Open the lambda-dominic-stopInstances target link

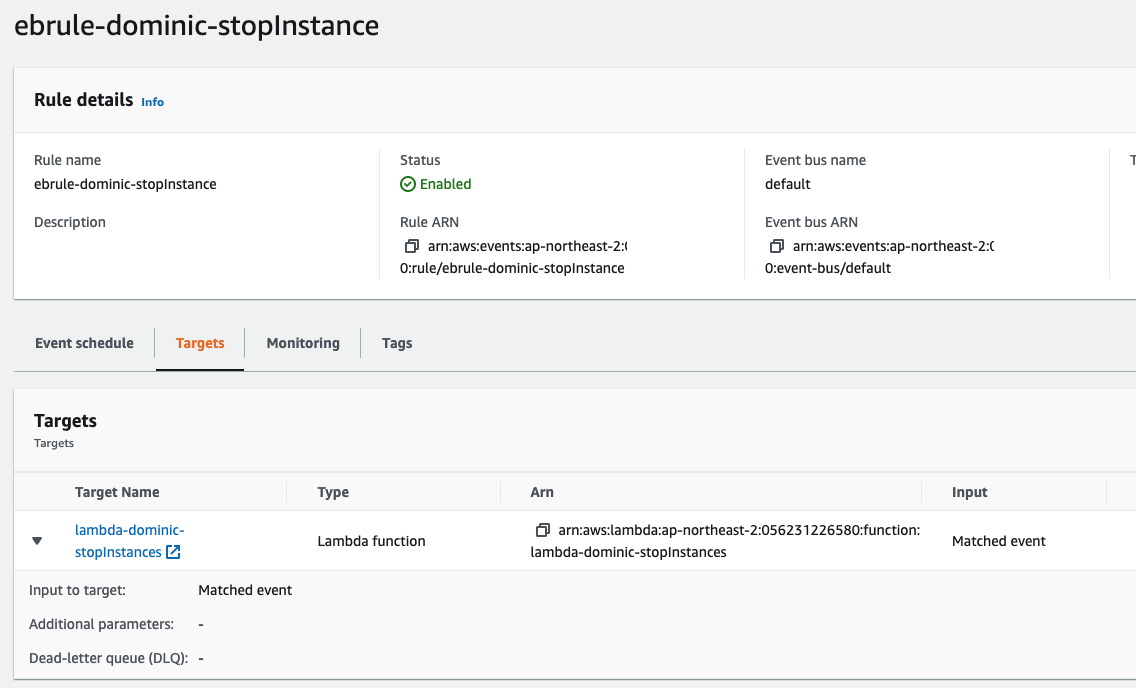(x=129, y=530)
